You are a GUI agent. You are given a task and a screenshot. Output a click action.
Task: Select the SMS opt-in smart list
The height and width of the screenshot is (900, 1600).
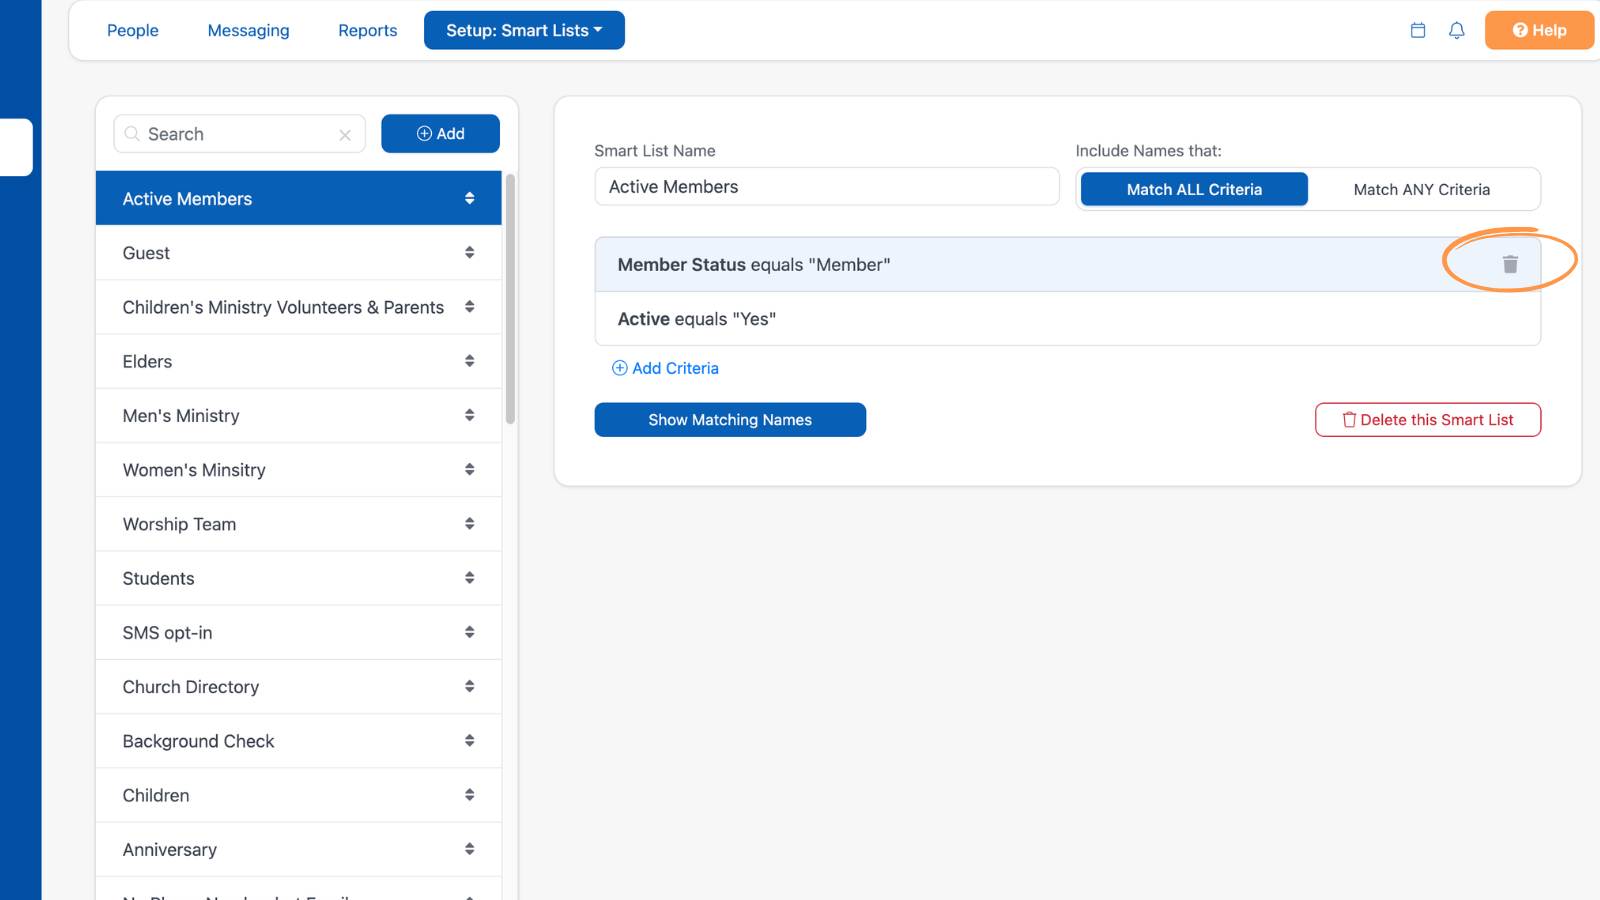pos(298,632)
